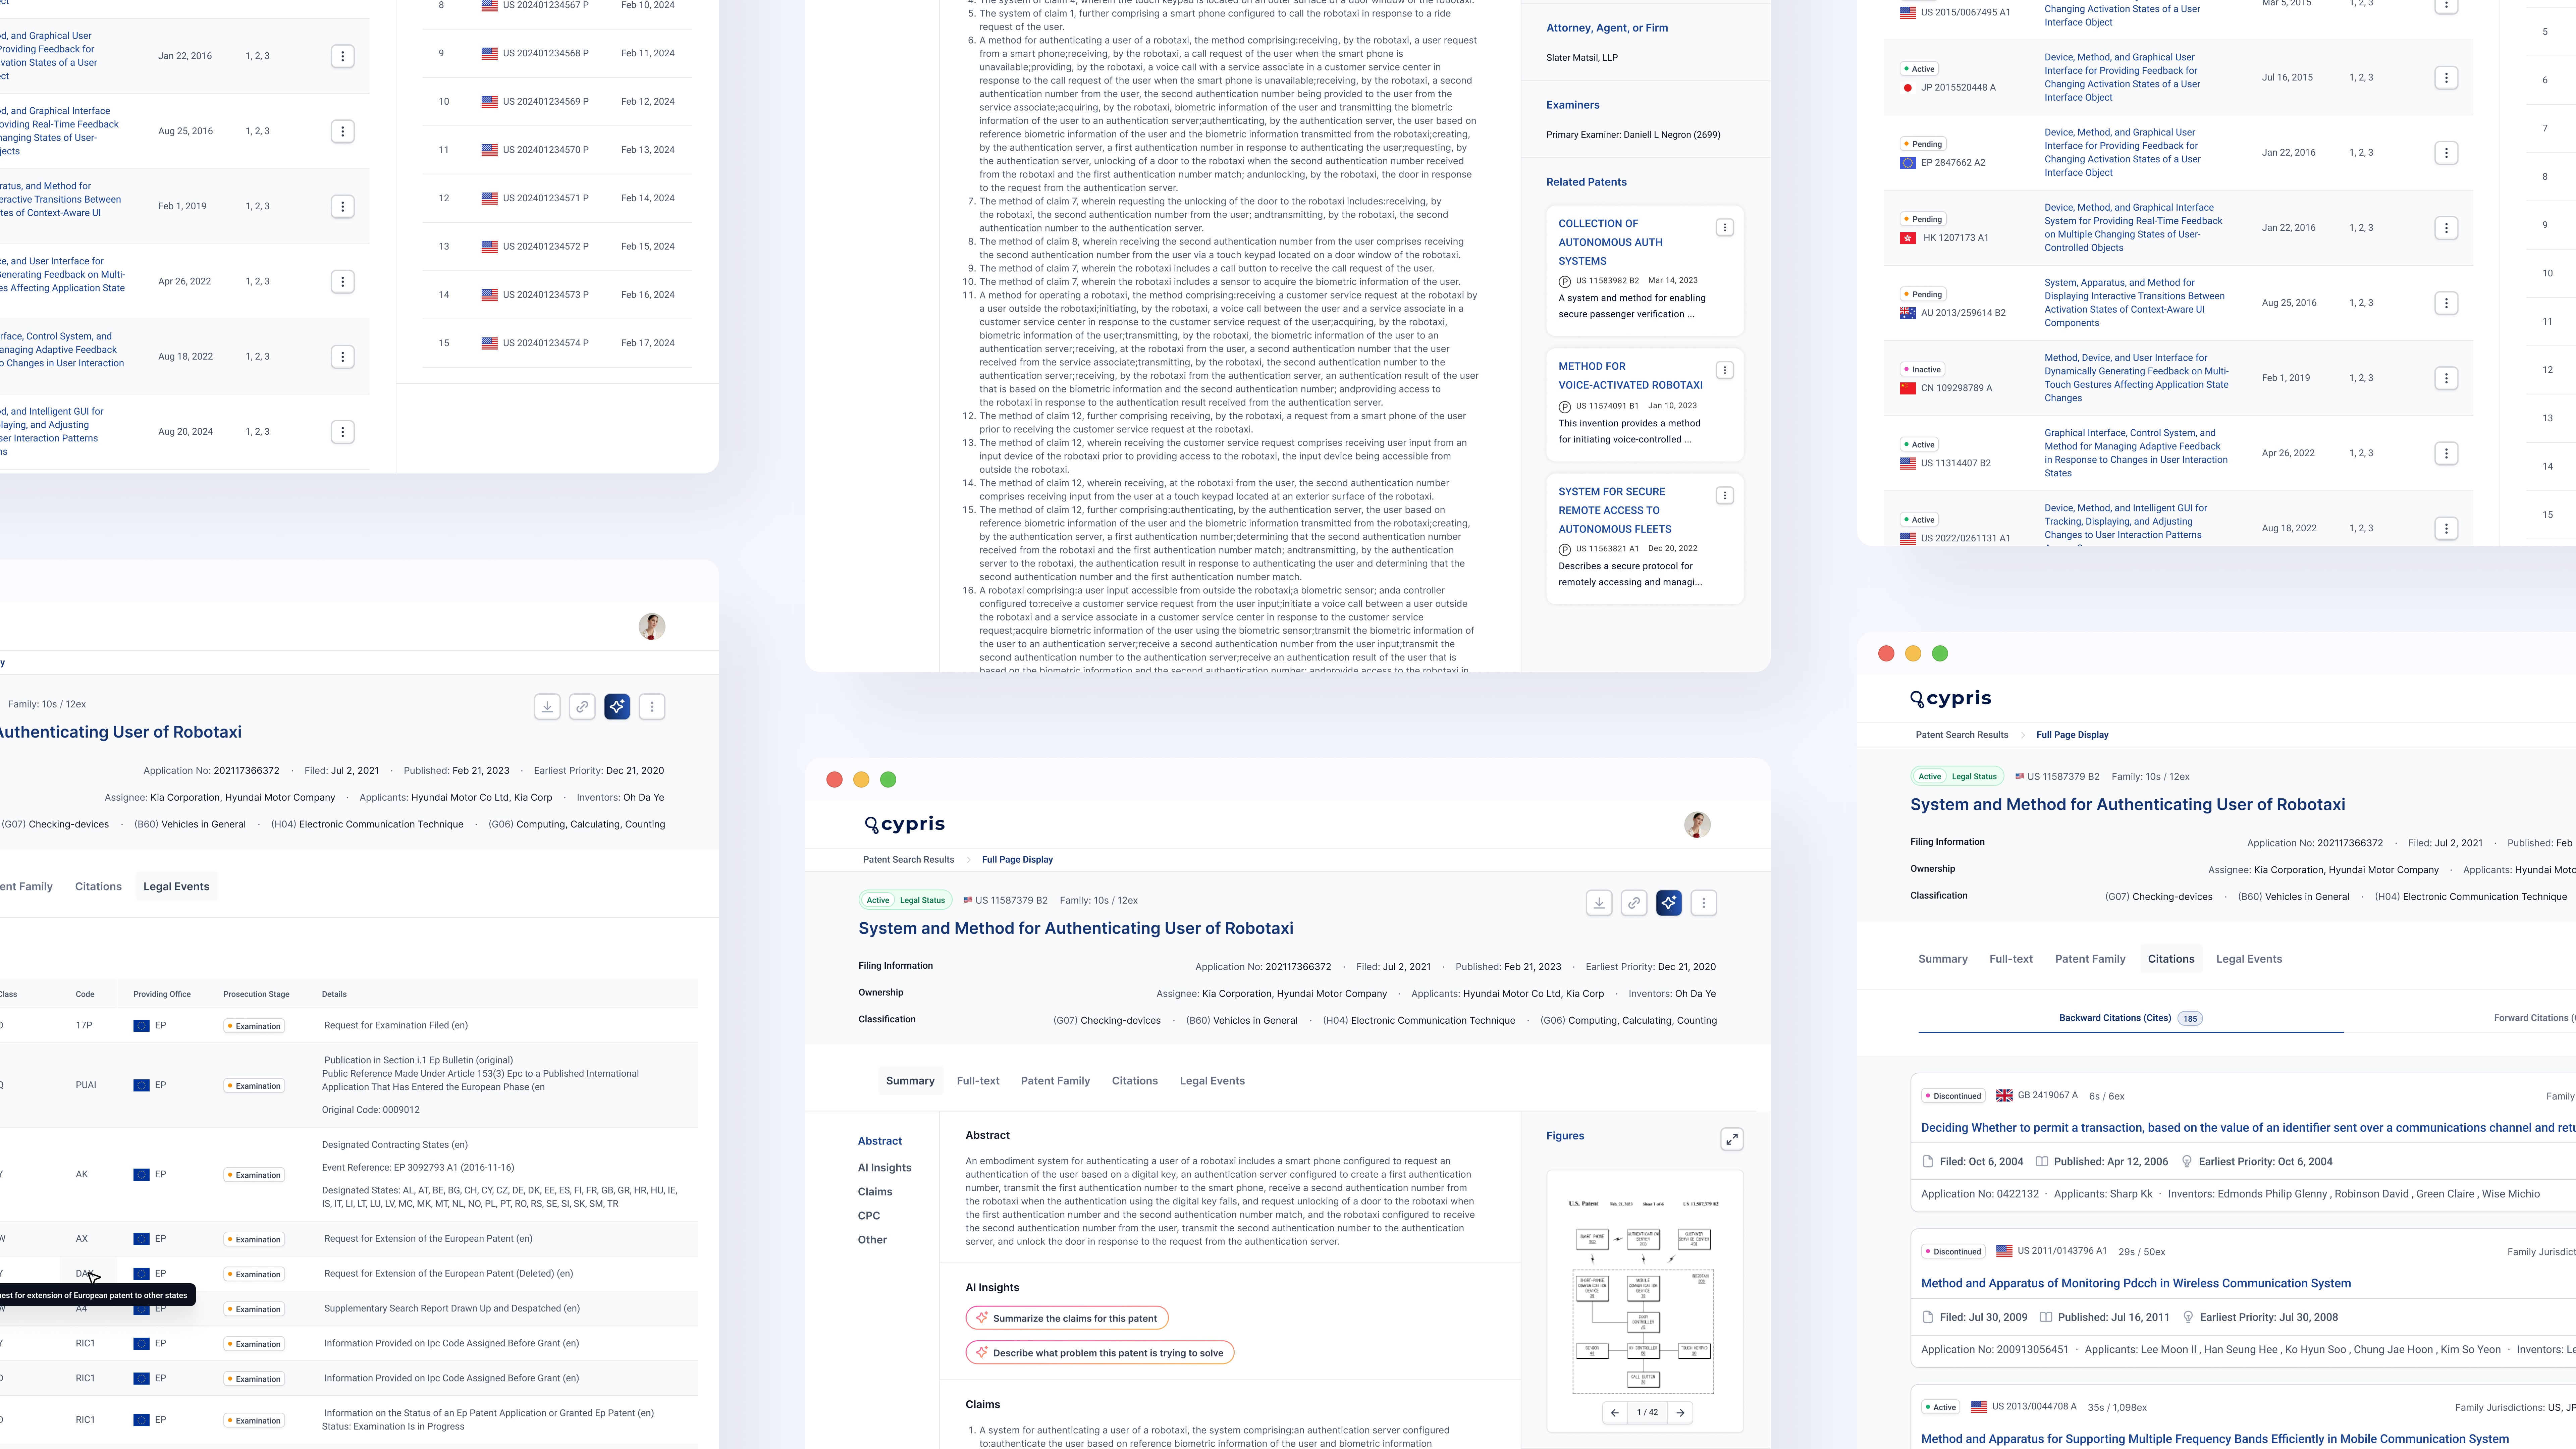Viewport: 2576px width, 1449px height.
Task: Open the three-dot menu on the EP 2847662 A2 row
Action: point(2446,153)
